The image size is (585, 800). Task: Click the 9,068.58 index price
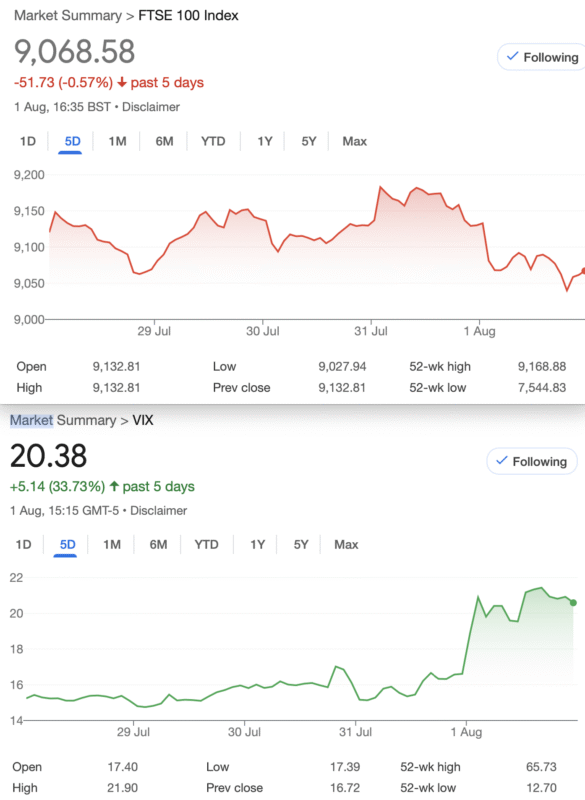pos(74,52)
